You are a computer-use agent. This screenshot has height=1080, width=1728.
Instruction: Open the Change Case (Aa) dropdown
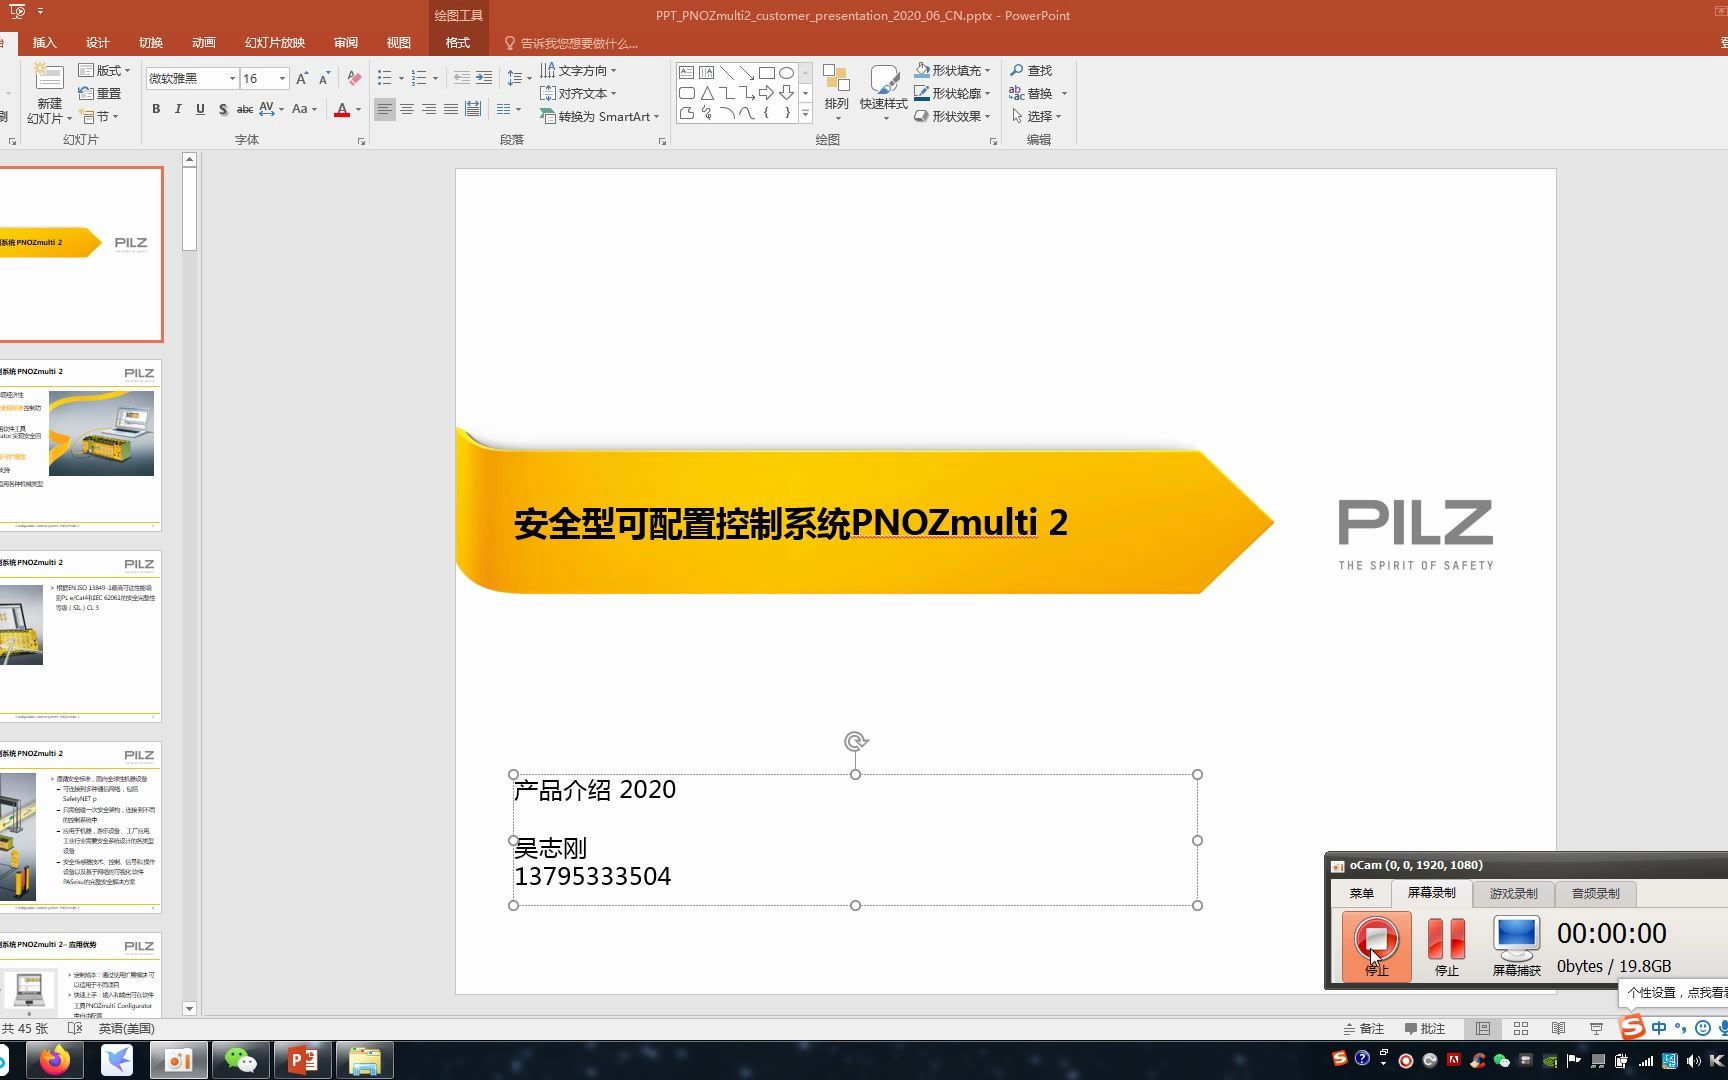coord(304,109)
